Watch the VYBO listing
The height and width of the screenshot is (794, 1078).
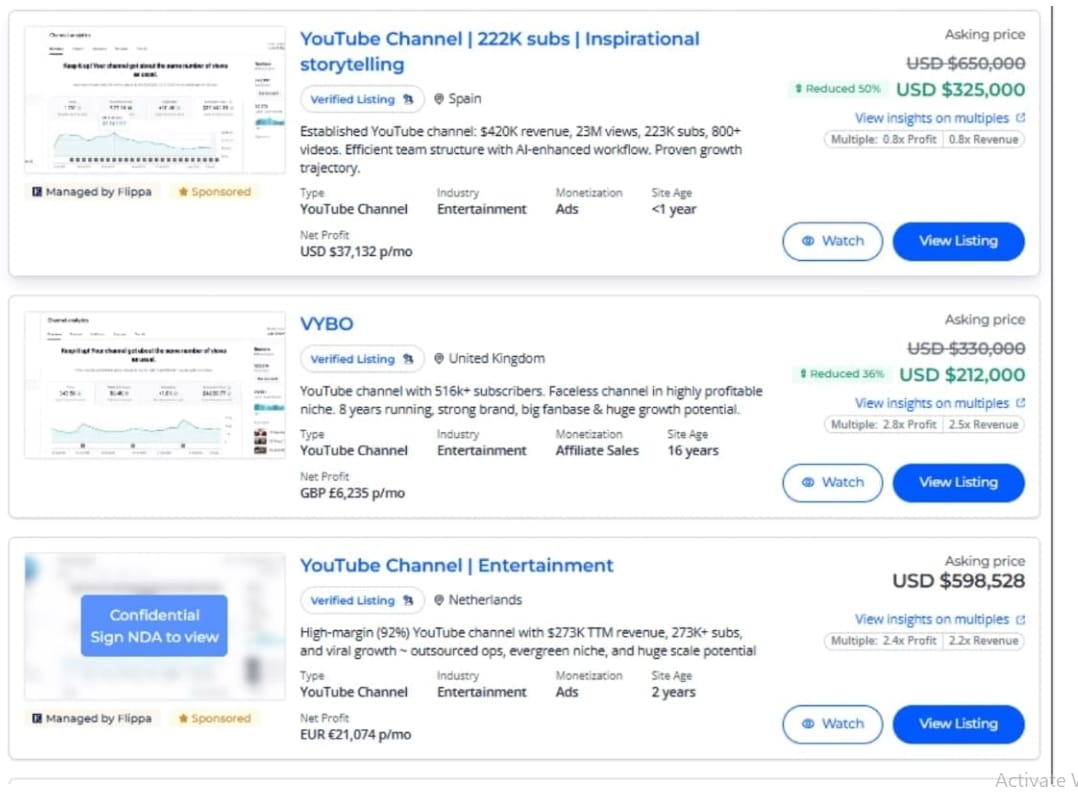pos(833,483)
